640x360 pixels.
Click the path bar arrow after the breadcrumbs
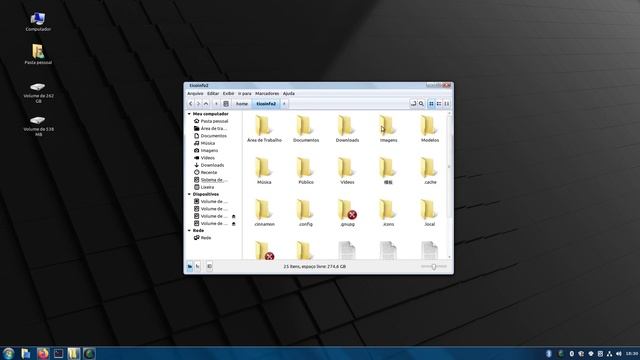coord(284,104)
